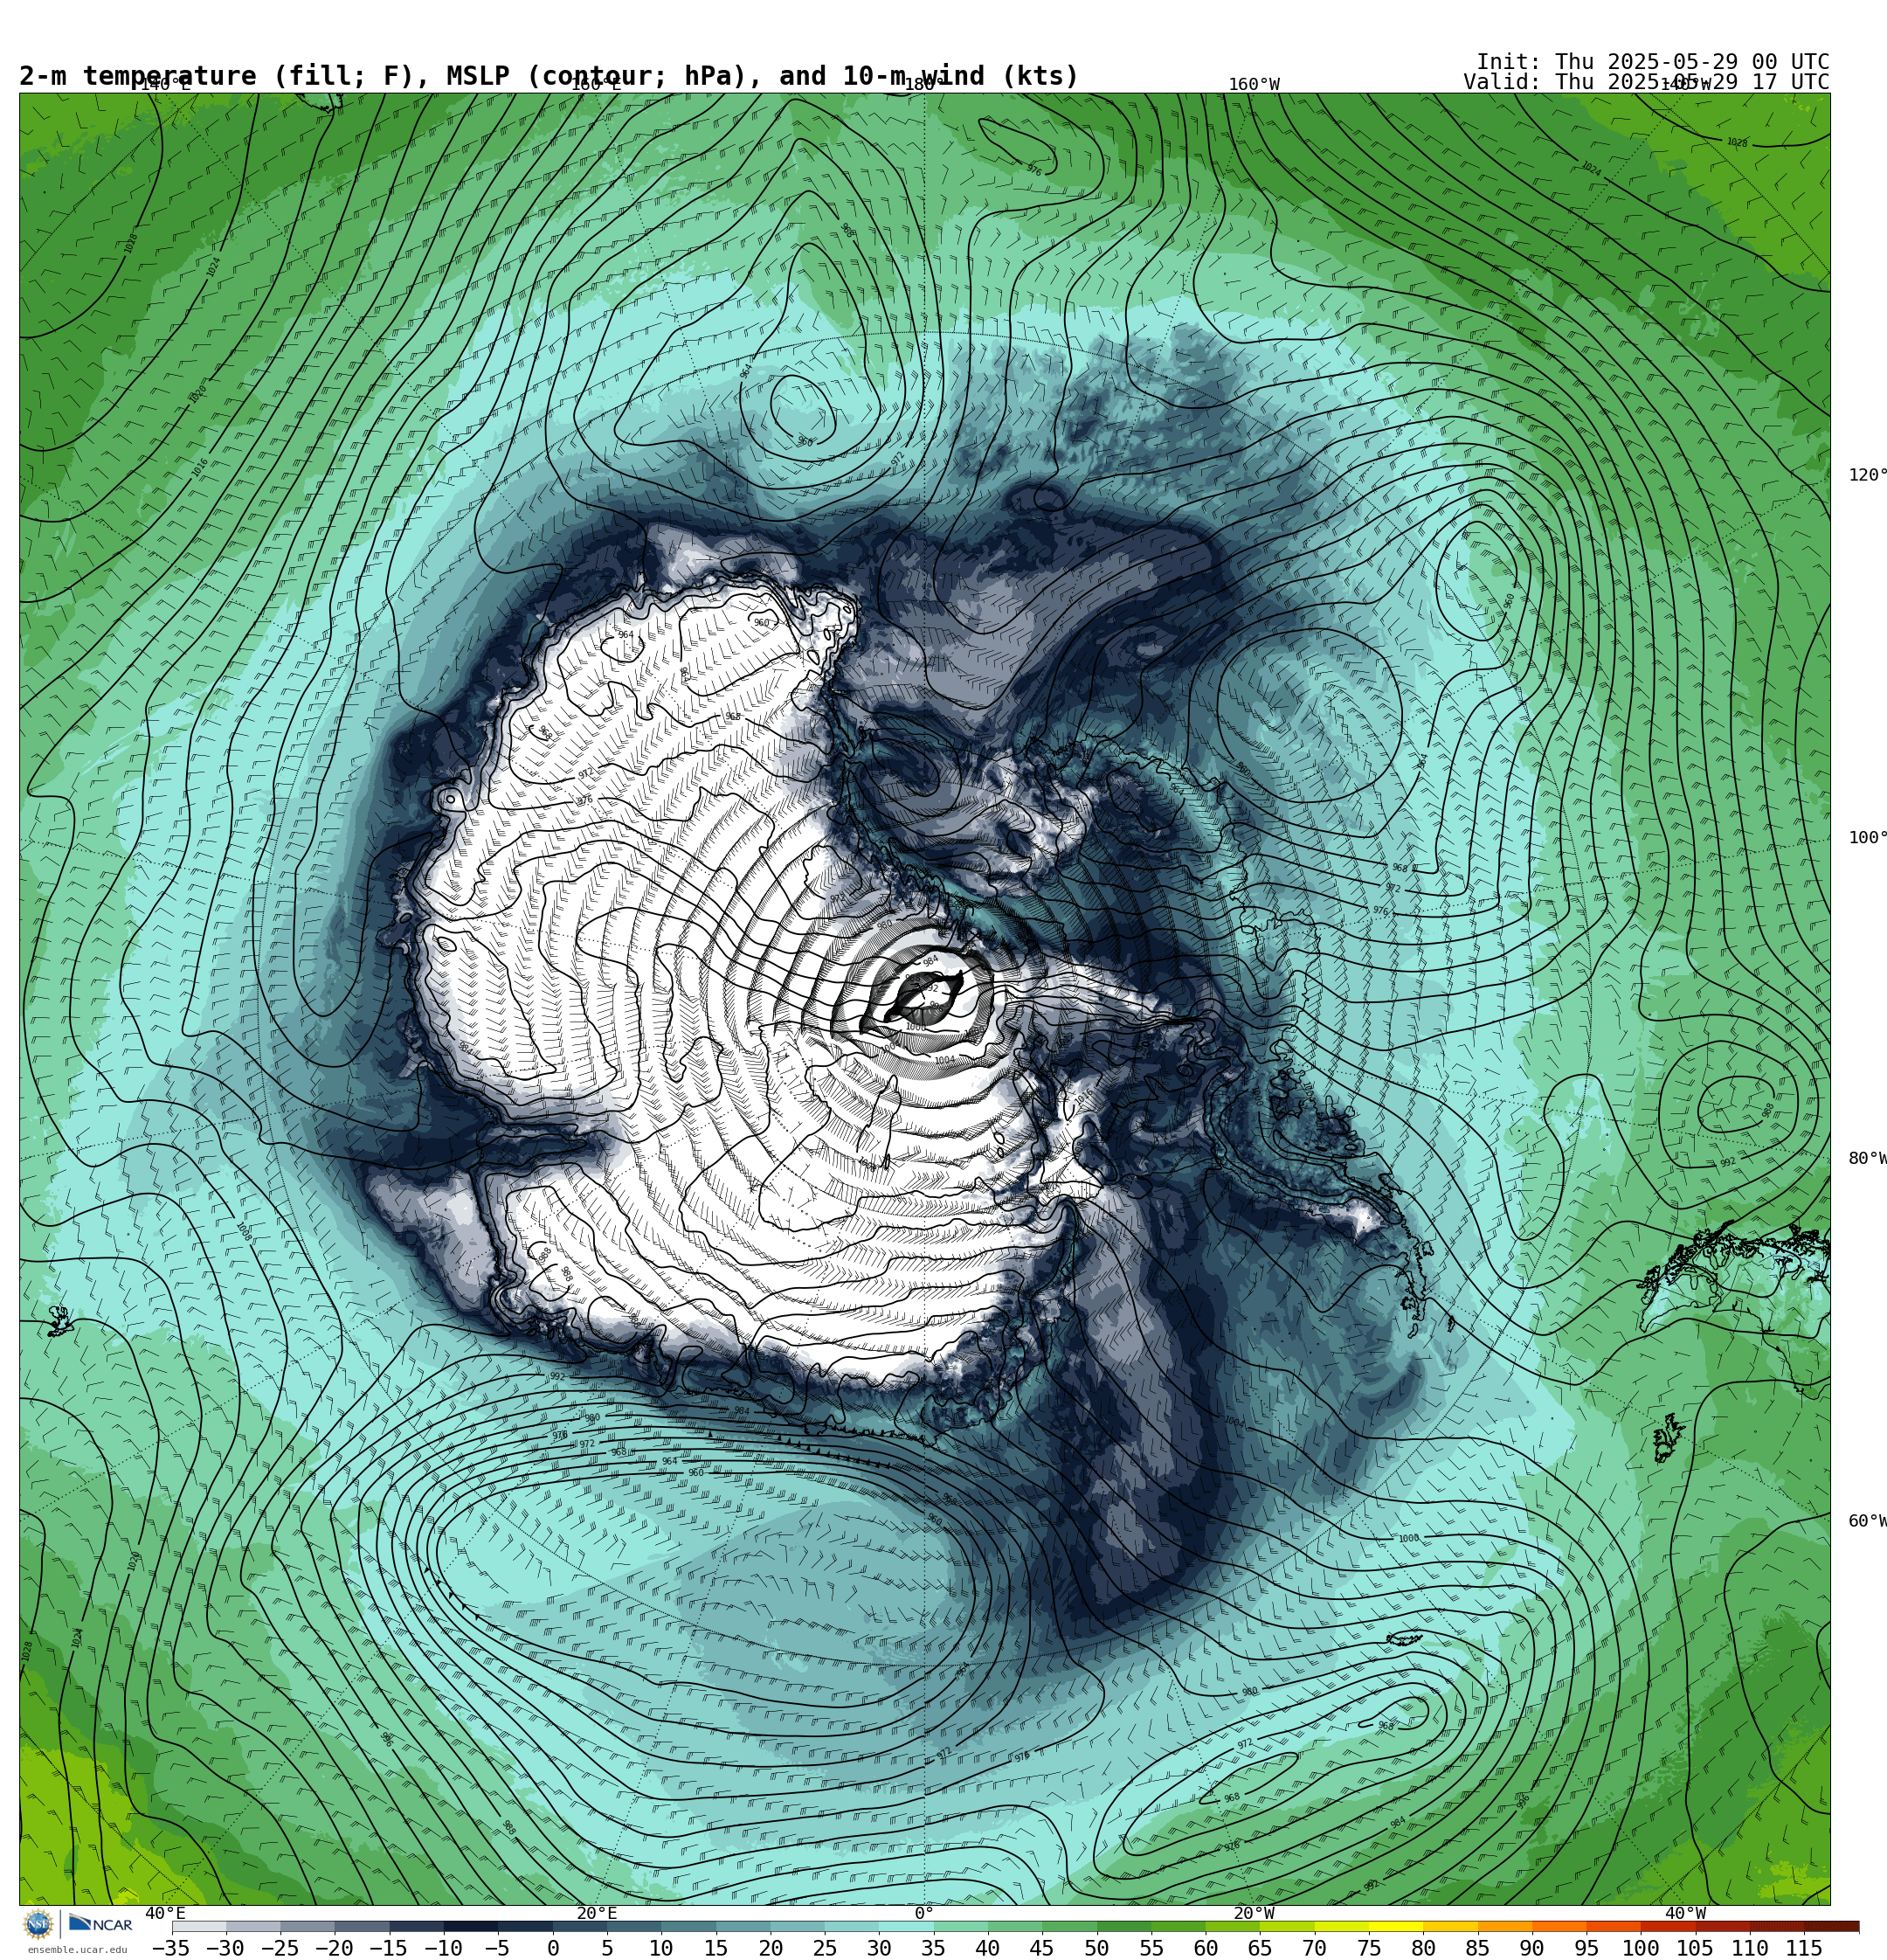
Task: Click the '70' colorbar tick label
Action: (1314, 1948)
